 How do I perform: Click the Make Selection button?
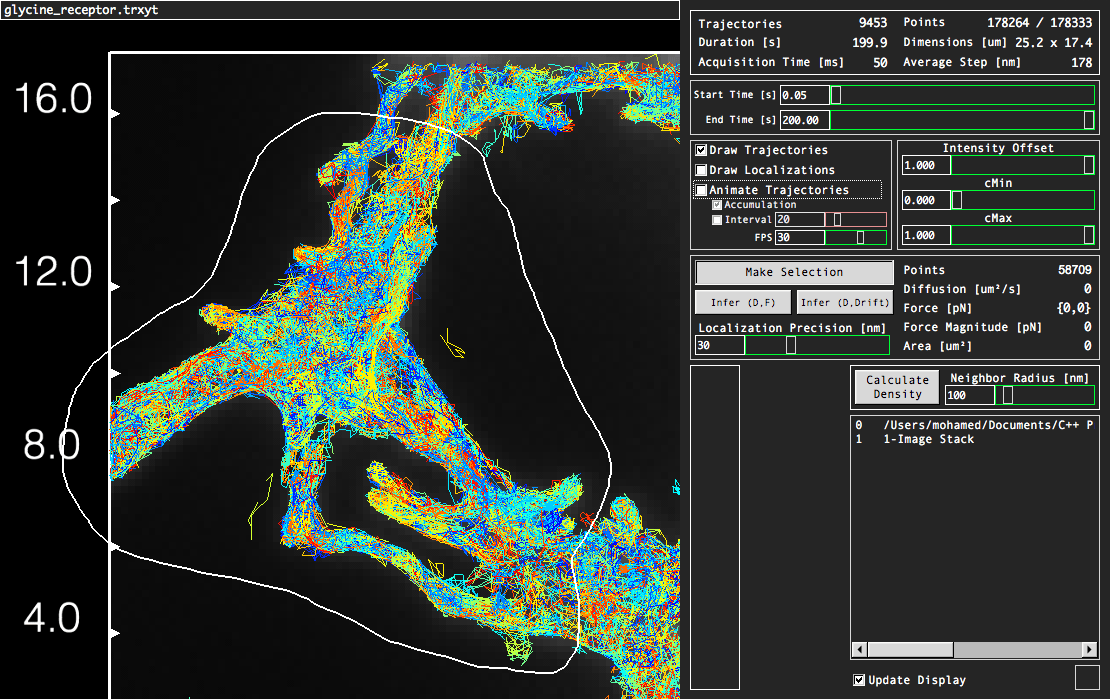click(794, 272)
